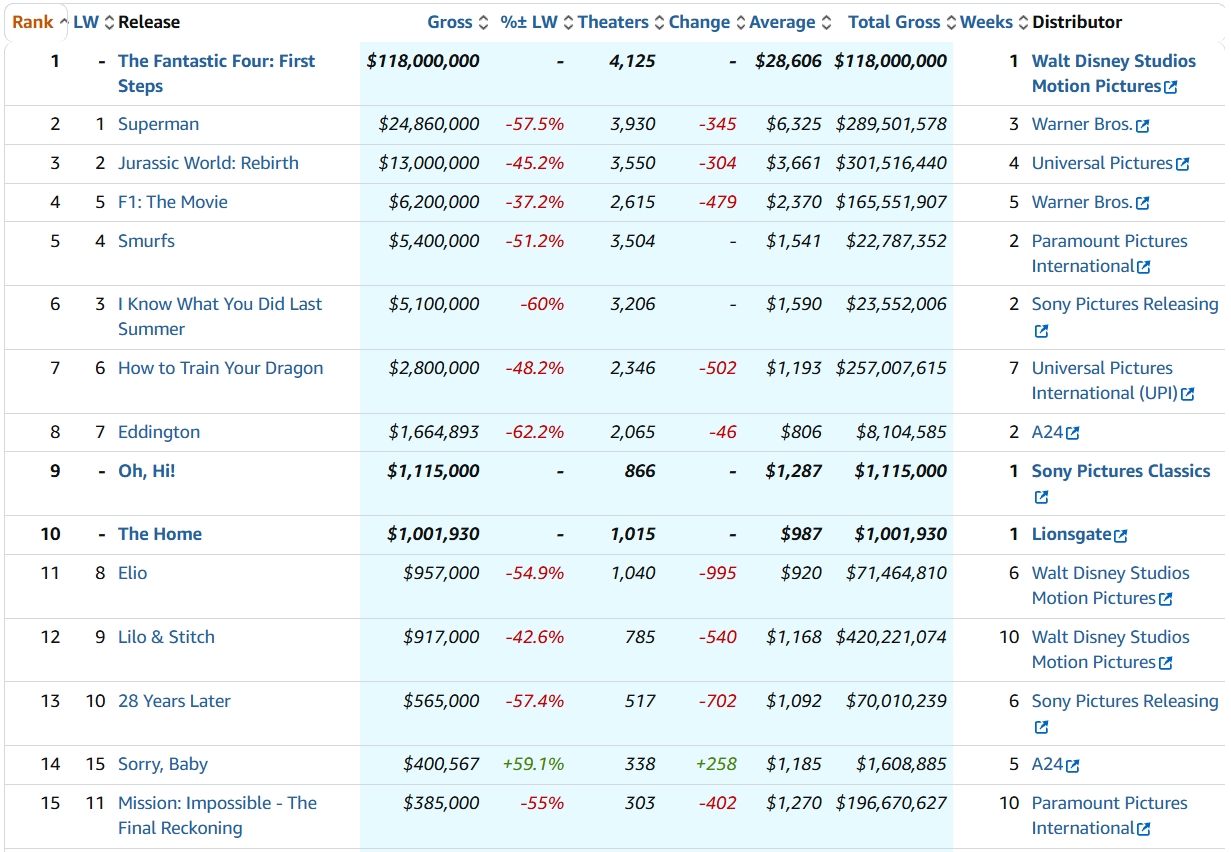Click external link icon in 28 Years Later row
Viewport: 1231px width, 852px height.
coord(1041,727)
